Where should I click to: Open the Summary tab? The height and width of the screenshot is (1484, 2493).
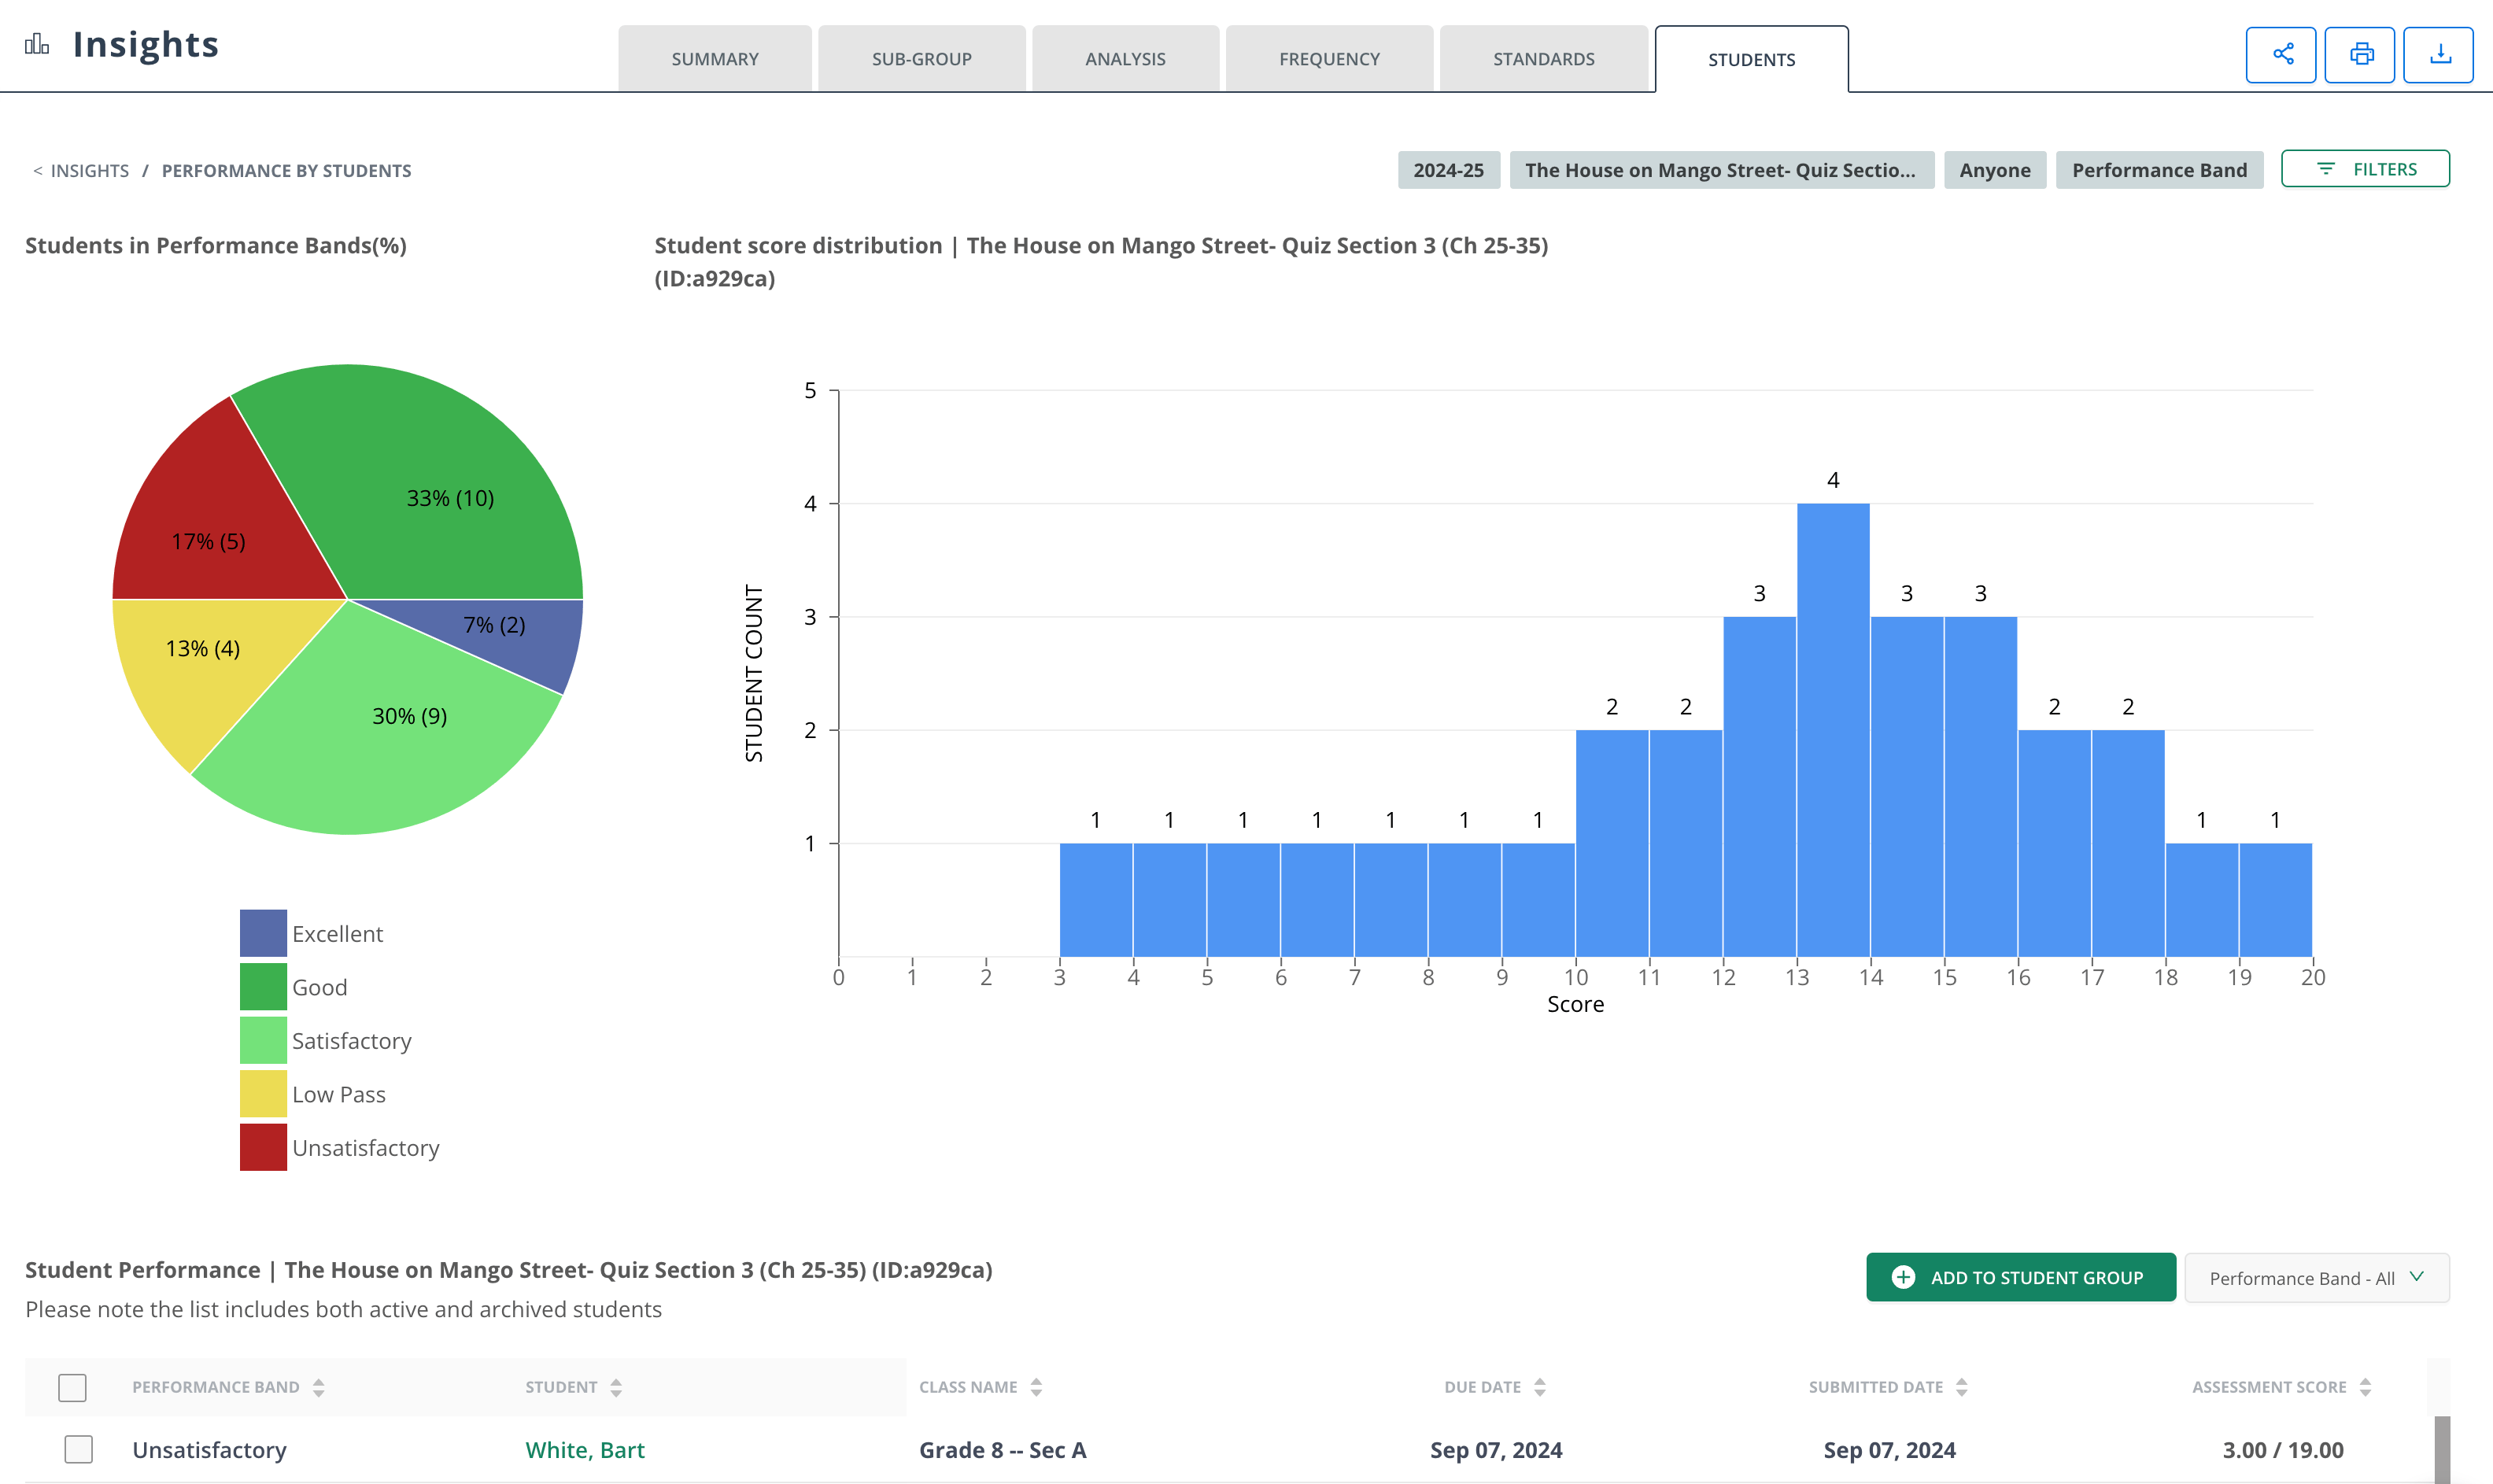click(715, 59)
